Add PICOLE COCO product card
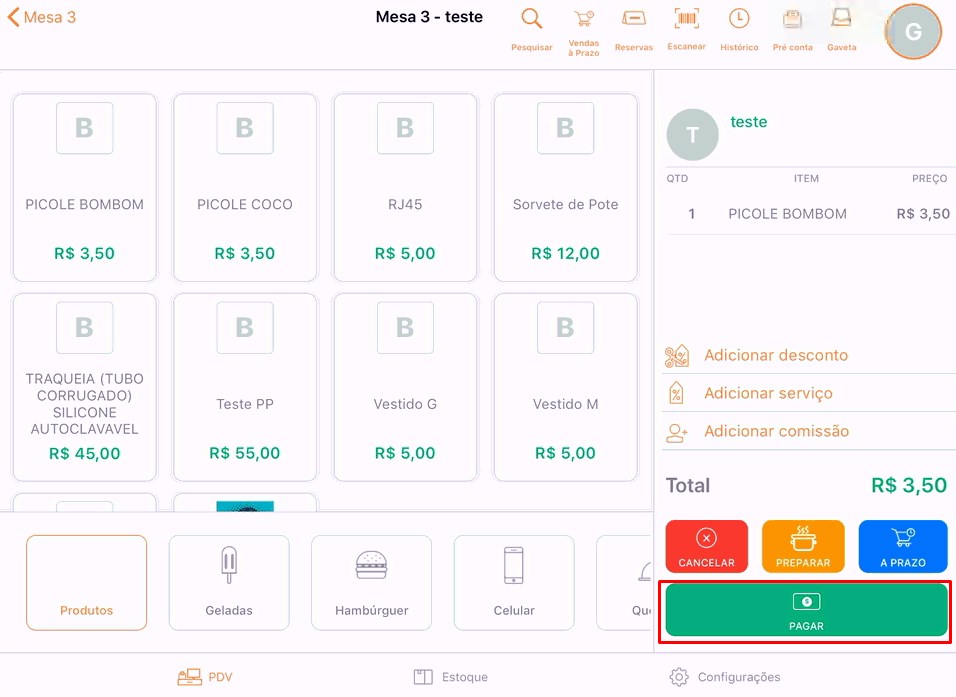Screen dimensions: 956x697 point(245,187)
